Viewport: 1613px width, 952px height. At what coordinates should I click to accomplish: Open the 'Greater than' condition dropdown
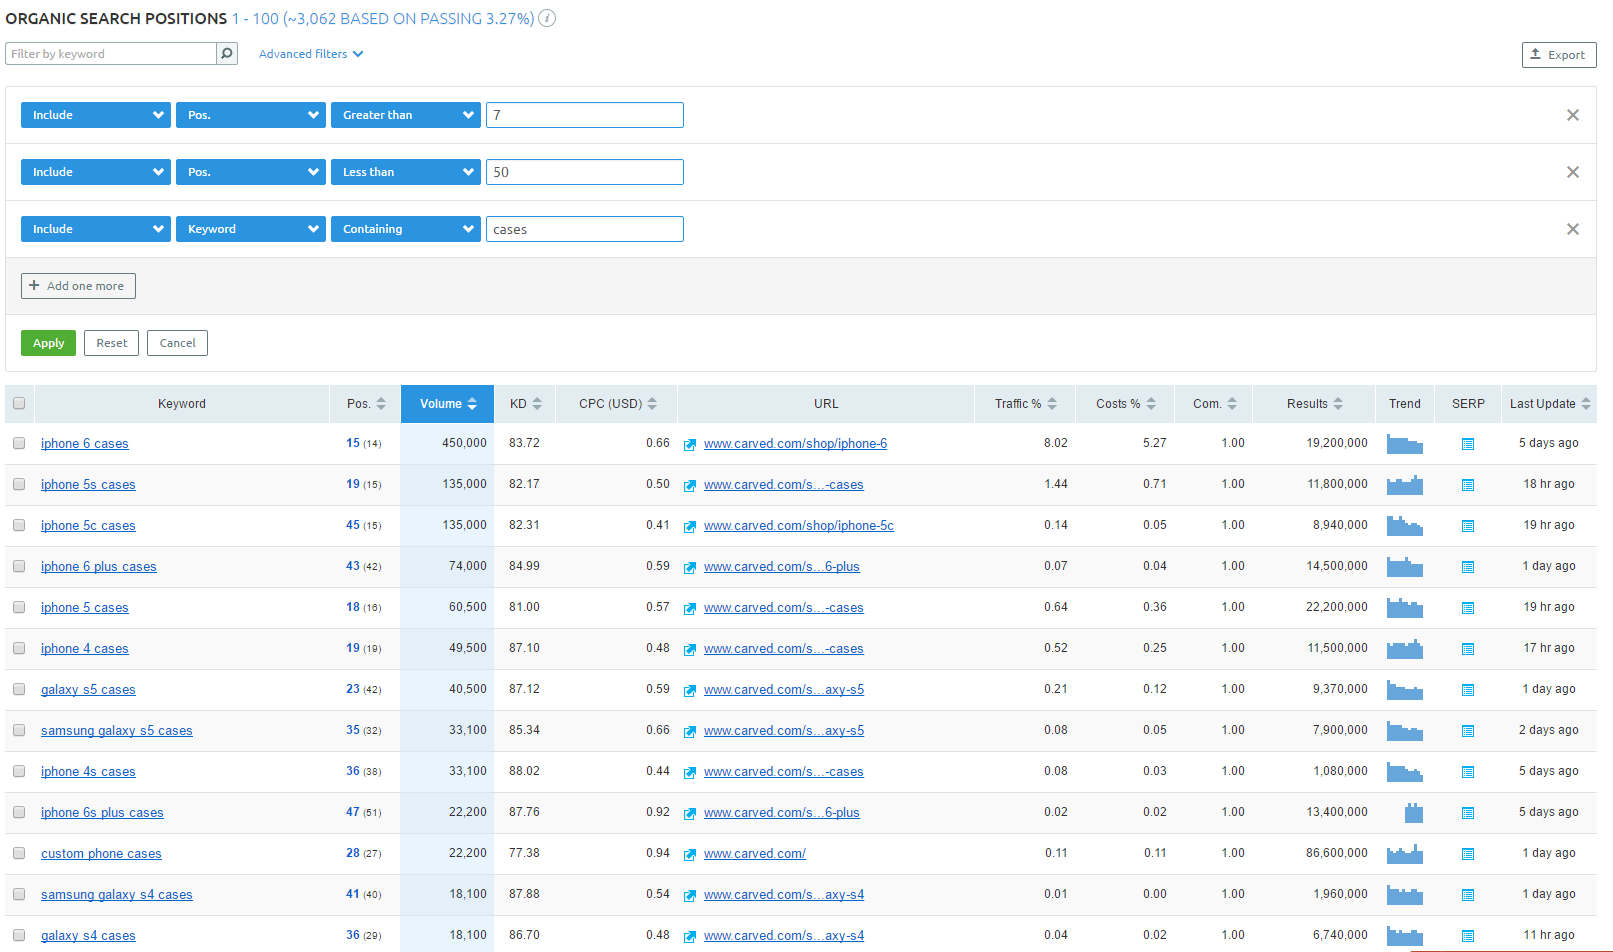click(x=405, y=115)
